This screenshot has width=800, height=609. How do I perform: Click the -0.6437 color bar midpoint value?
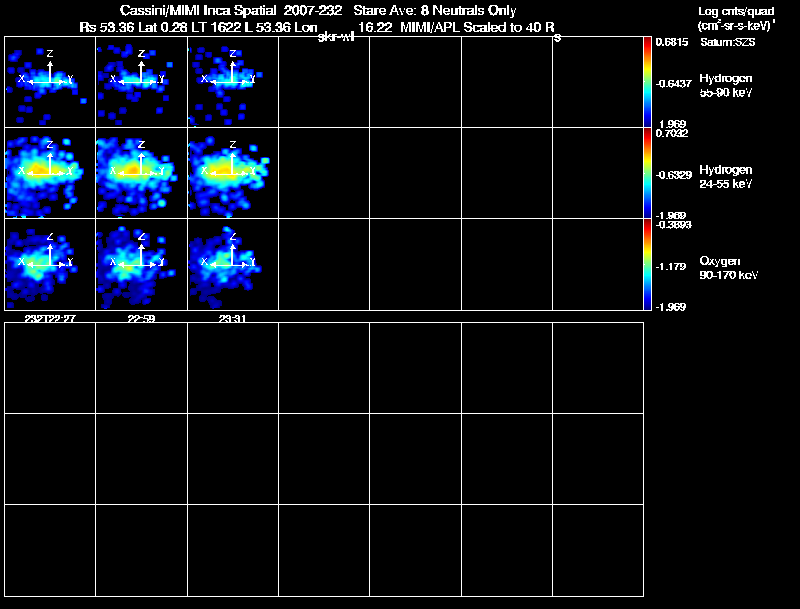(674, 83)
